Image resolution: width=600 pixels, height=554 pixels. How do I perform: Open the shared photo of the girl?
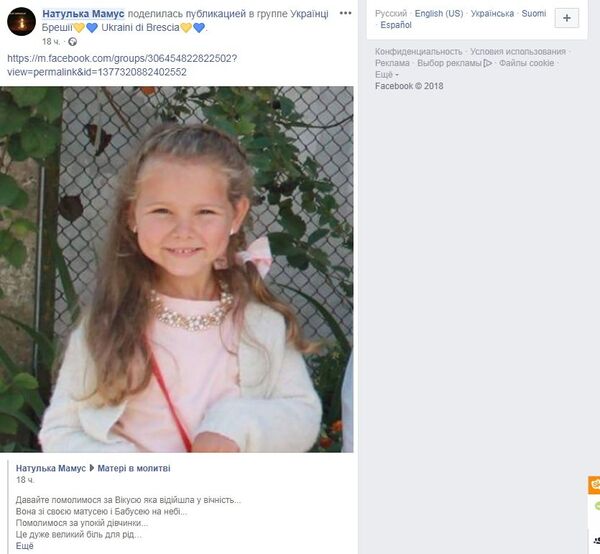pyautogui.click(x=176, y=269)
